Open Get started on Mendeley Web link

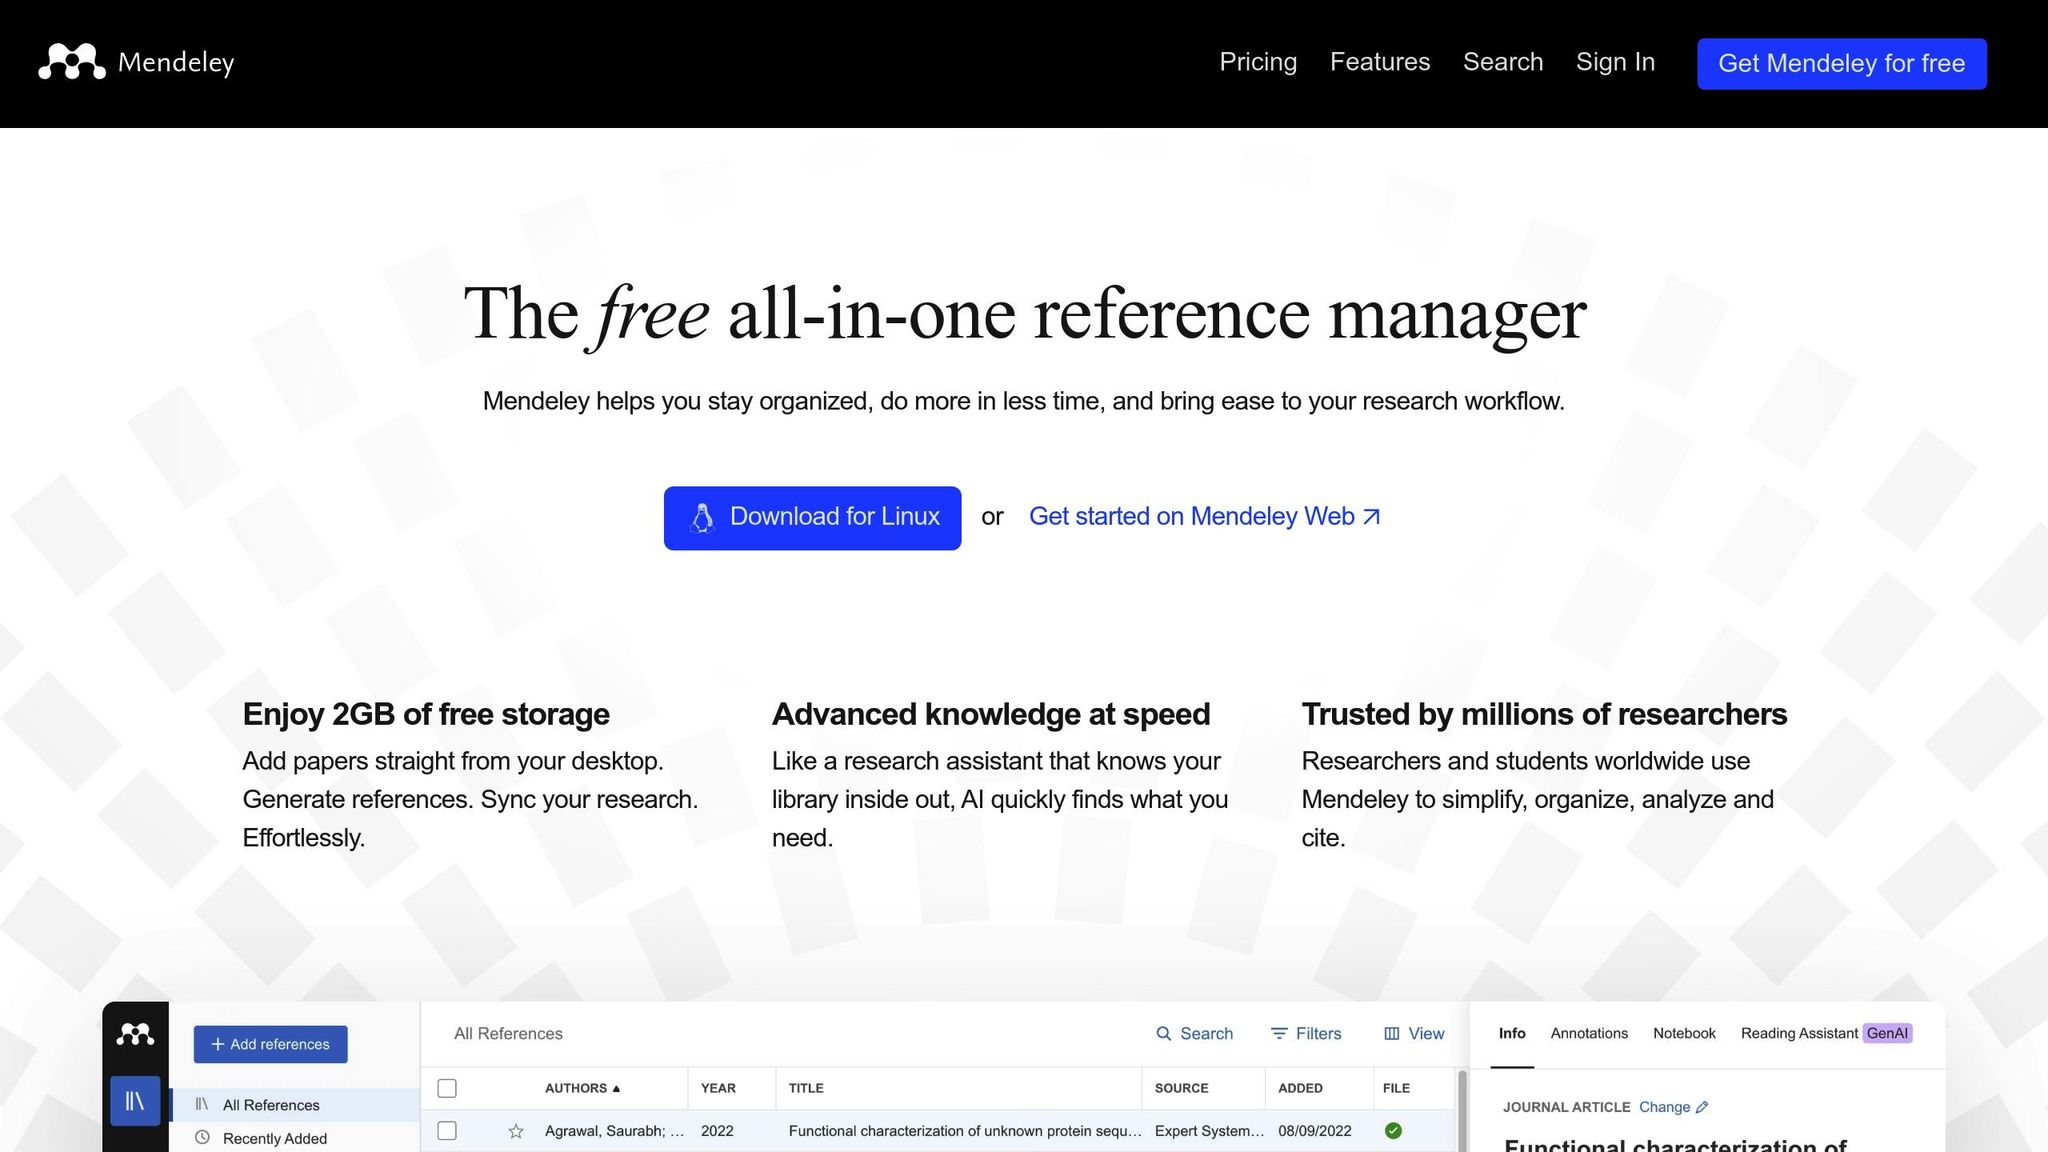pos(1204,517)
